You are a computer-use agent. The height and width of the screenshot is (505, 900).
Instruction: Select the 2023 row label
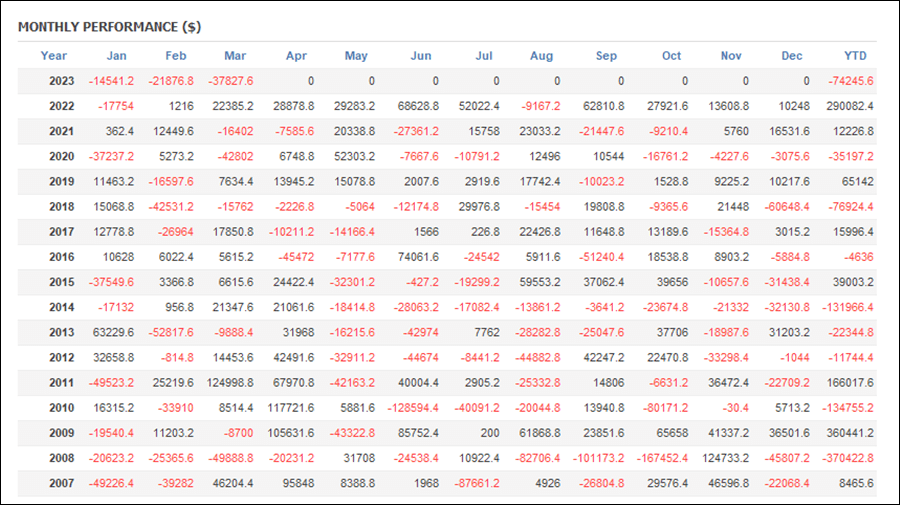pos(61,81)
